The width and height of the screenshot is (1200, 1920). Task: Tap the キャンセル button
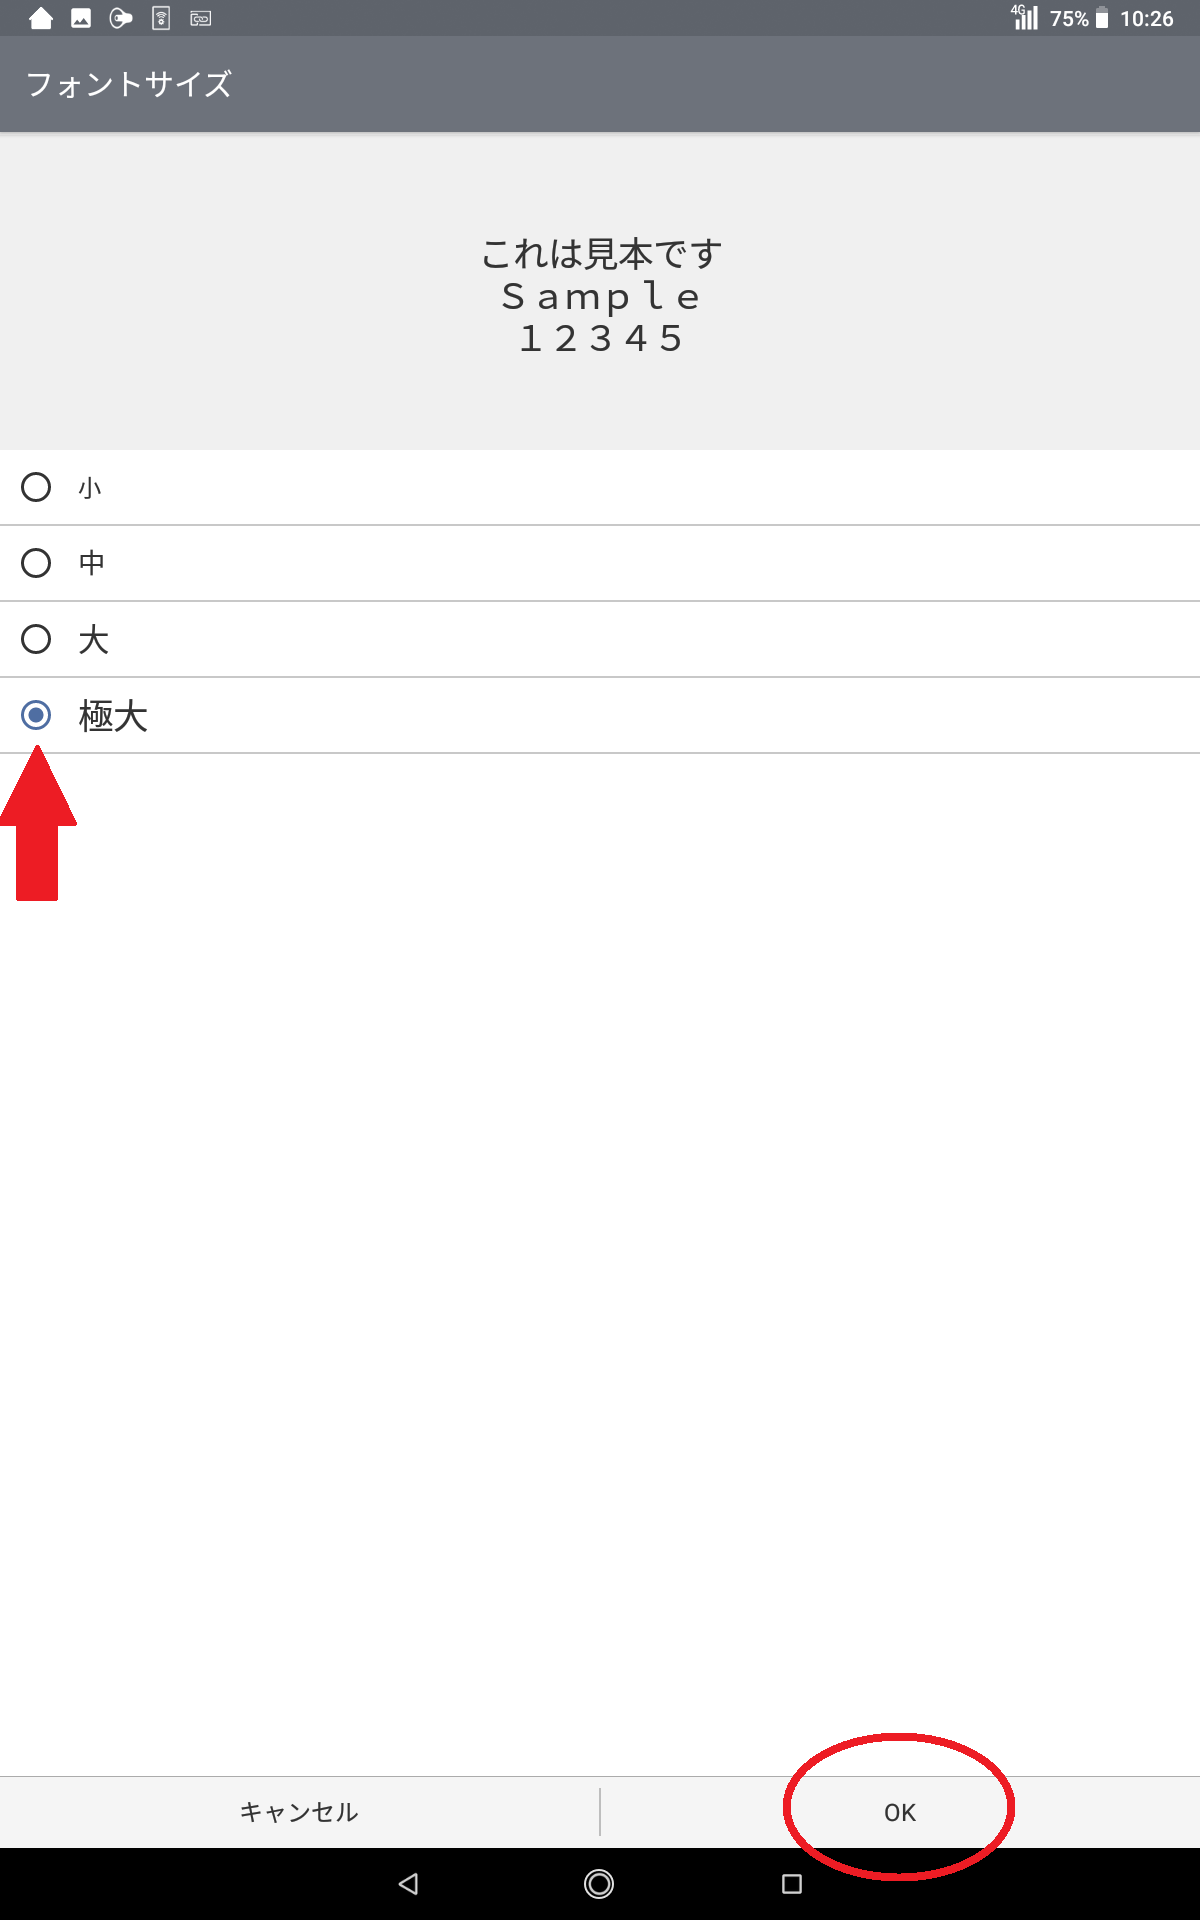point(299,1812)
